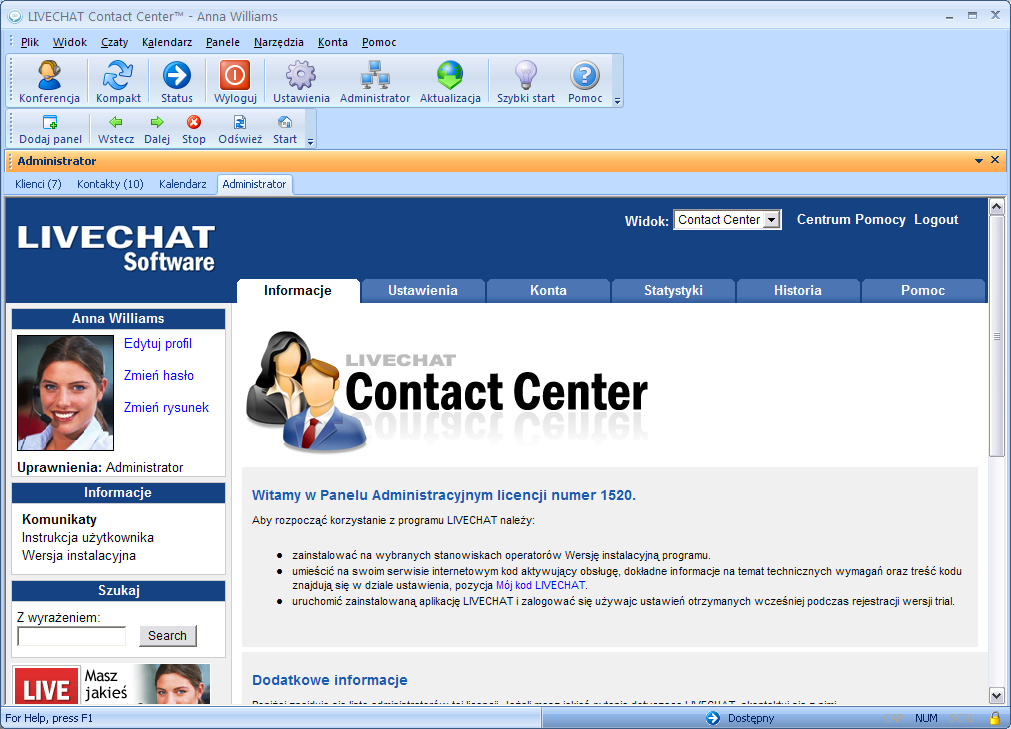Click the scrollbar up arrow
The image size is (1011, 729).
(996, 206)
